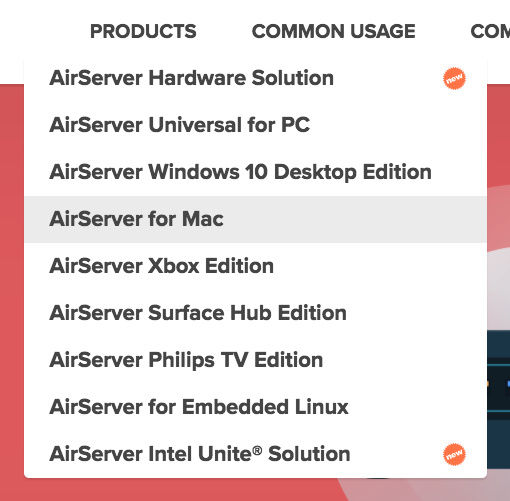Image resolution: width=510 pixels, height=501 pixels.
Task: Open the PRODUCTS menu
Action: tap(143, 31)
